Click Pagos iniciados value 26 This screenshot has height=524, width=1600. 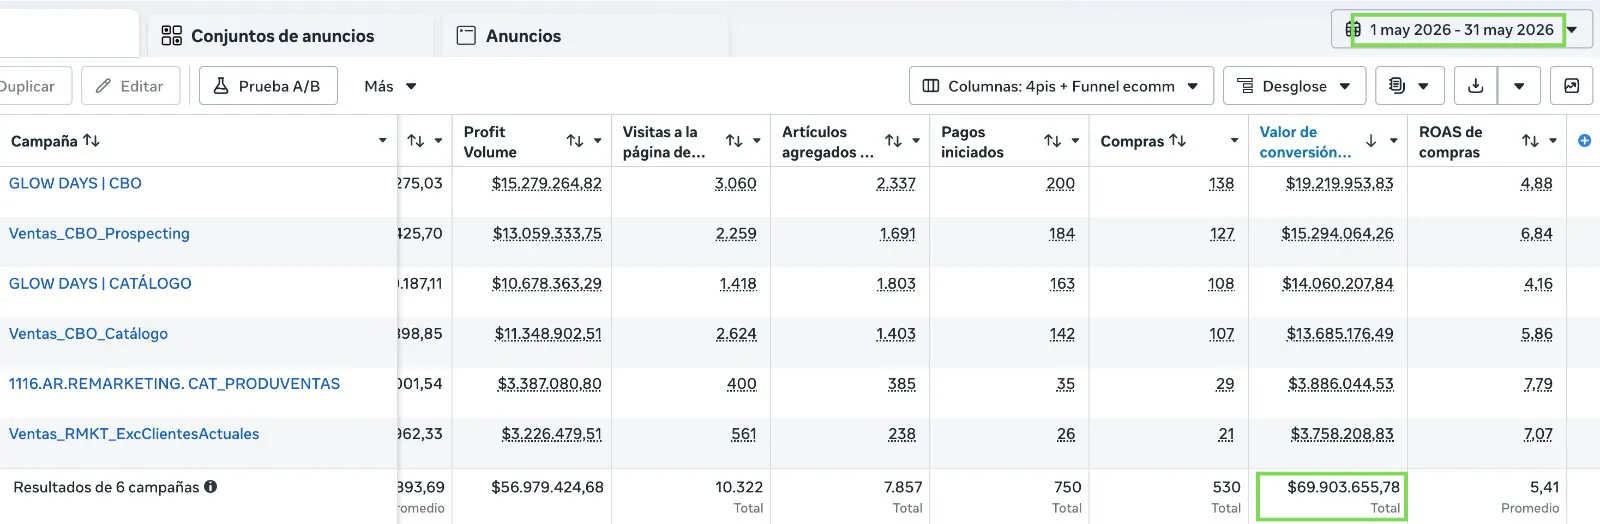pyautogui.click(x=1066, y=433)
